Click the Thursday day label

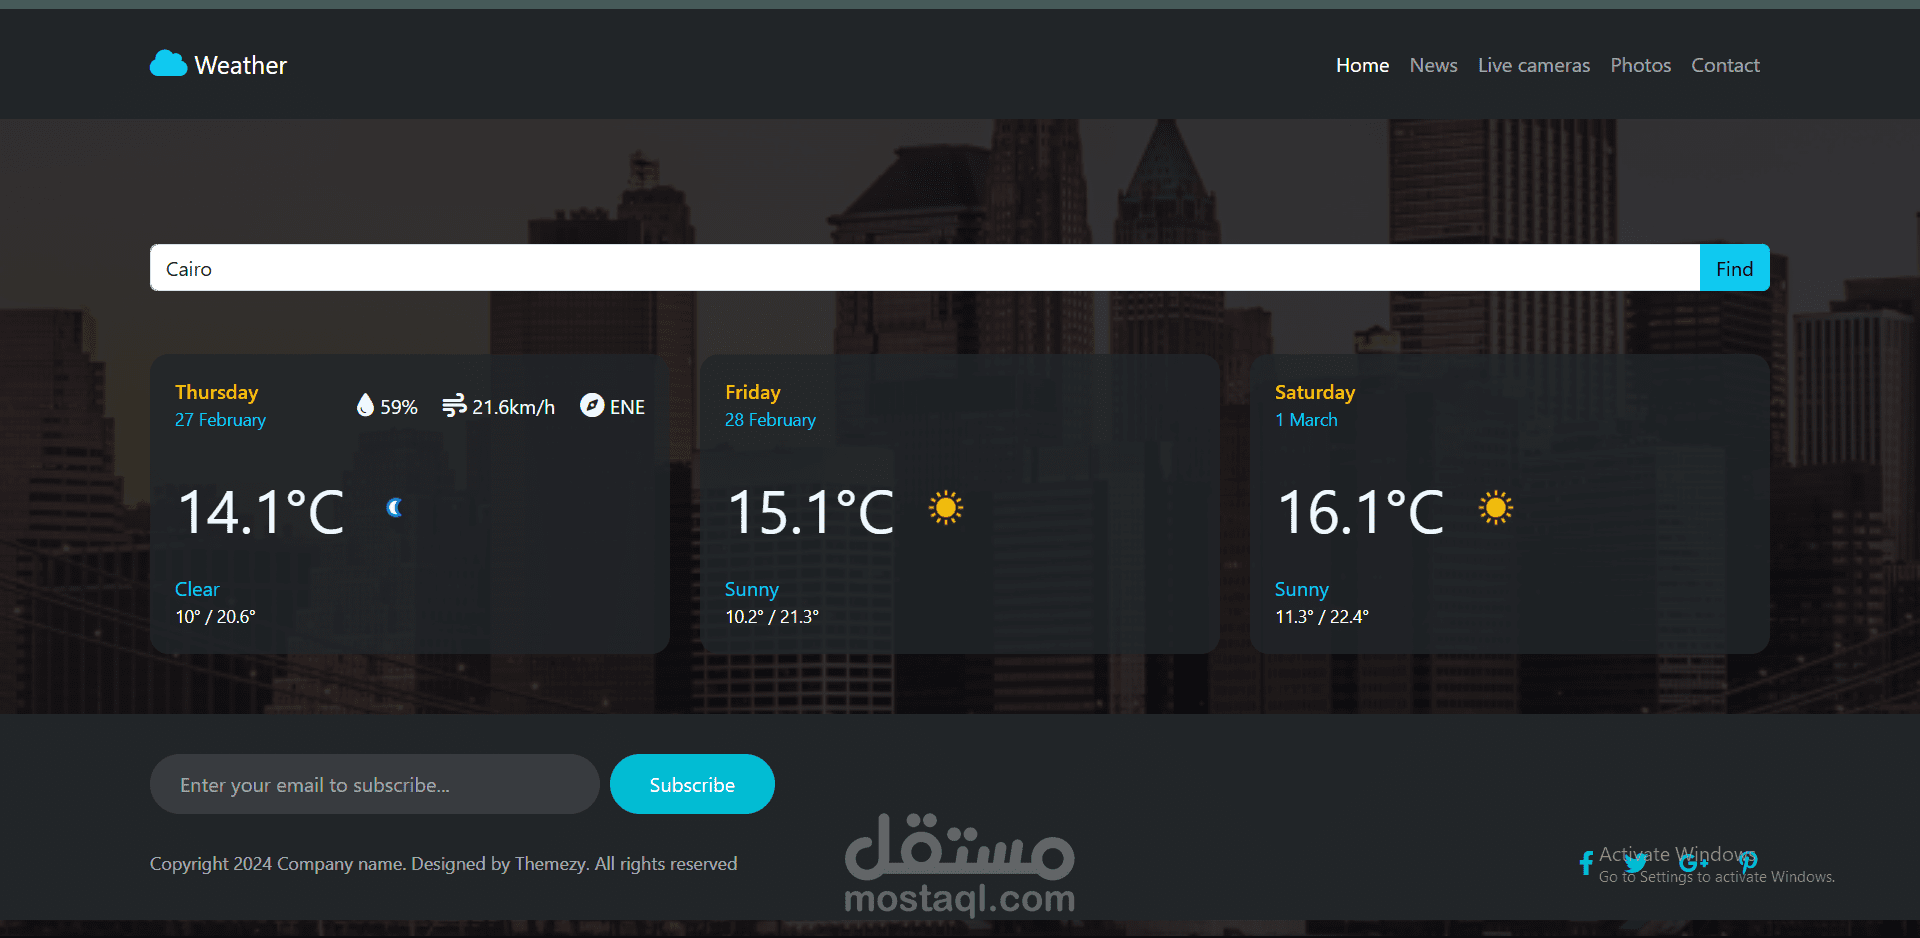tap(217, 392)
